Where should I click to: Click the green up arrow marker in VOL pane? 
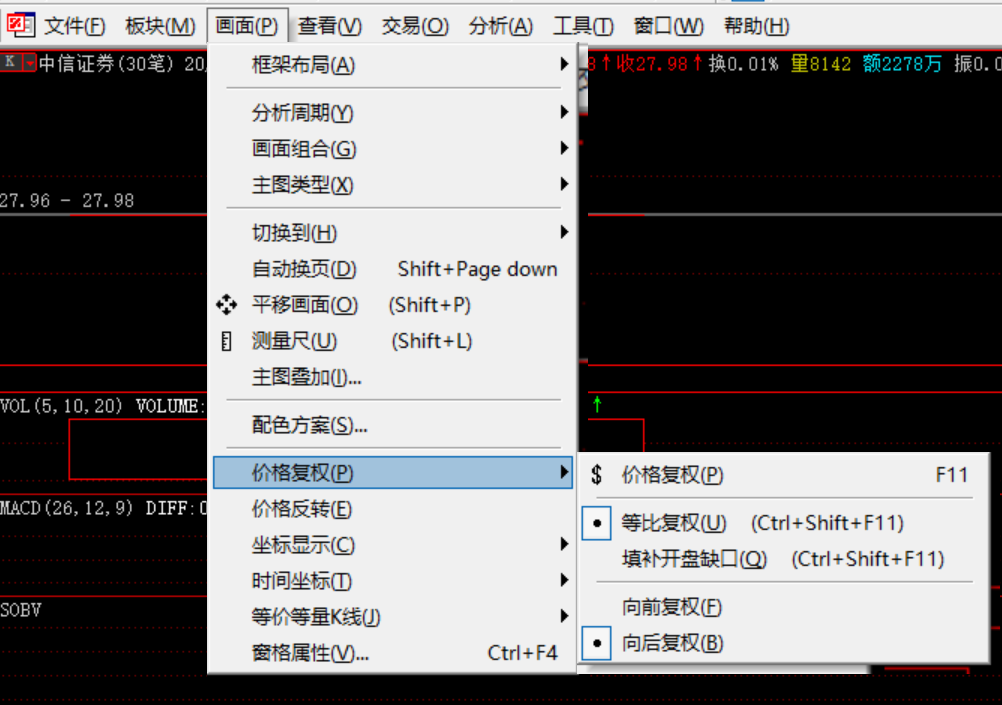[x=597, y=404]
